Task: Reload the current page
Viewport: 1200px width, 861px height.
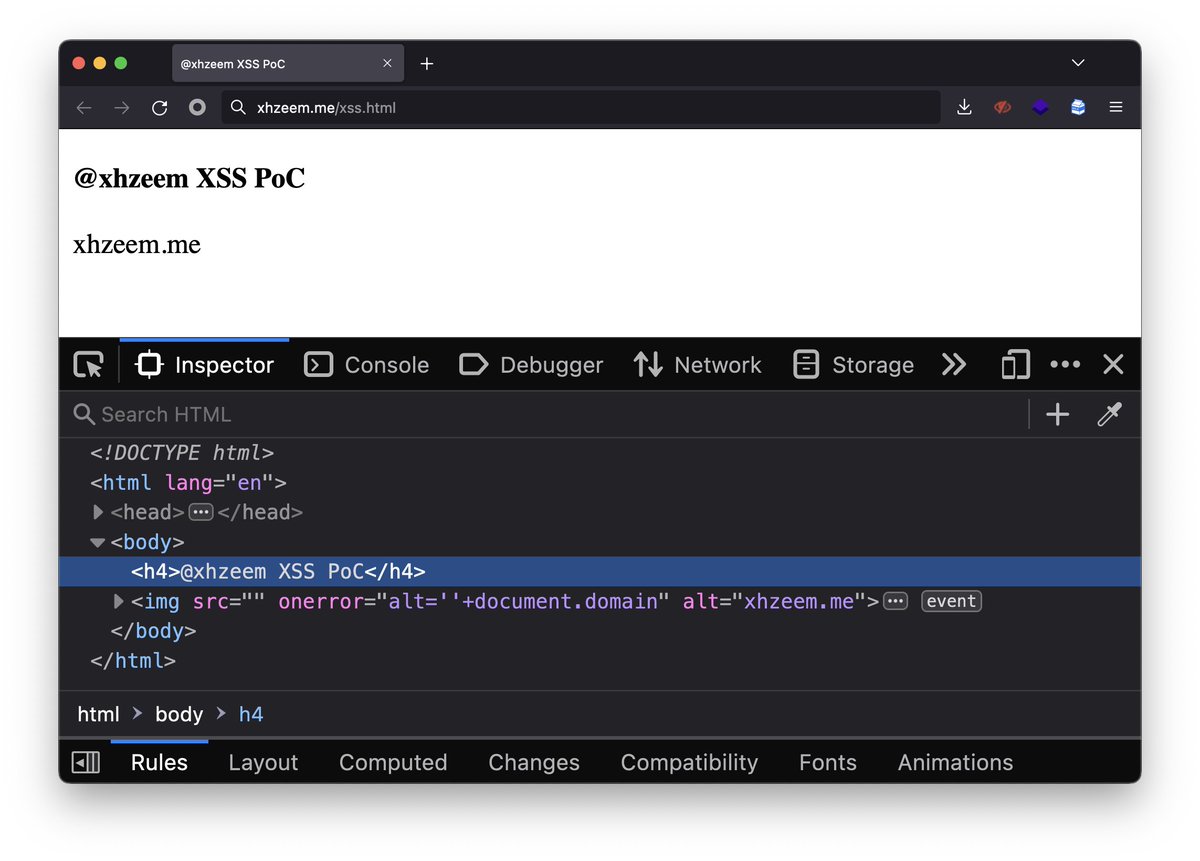Action: point(159,108)
